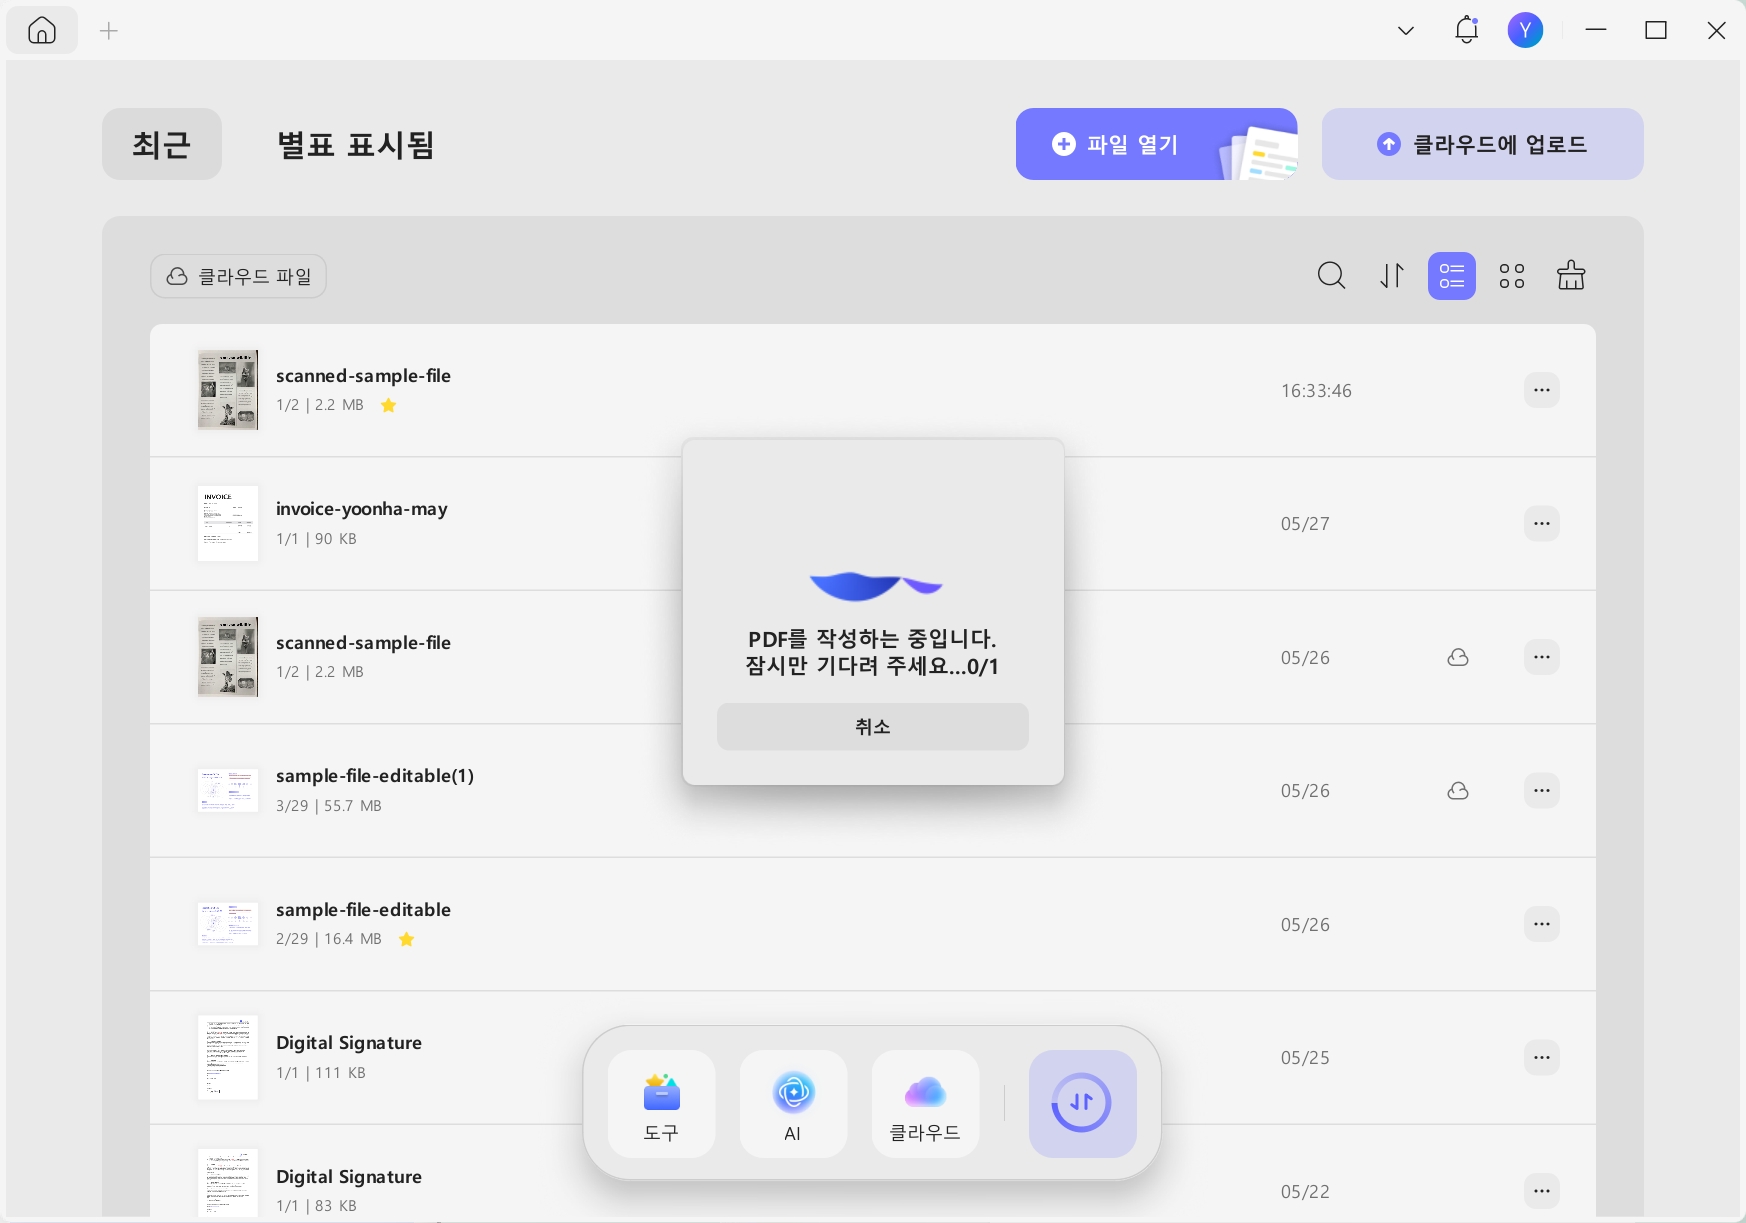Open notifications bell icon

(x=1466, y=30)
